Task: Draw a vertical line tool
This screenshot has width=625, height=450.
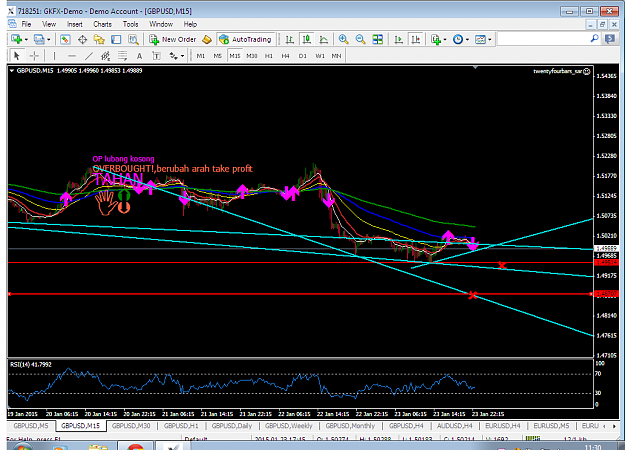Action: [x=54, y=56]
